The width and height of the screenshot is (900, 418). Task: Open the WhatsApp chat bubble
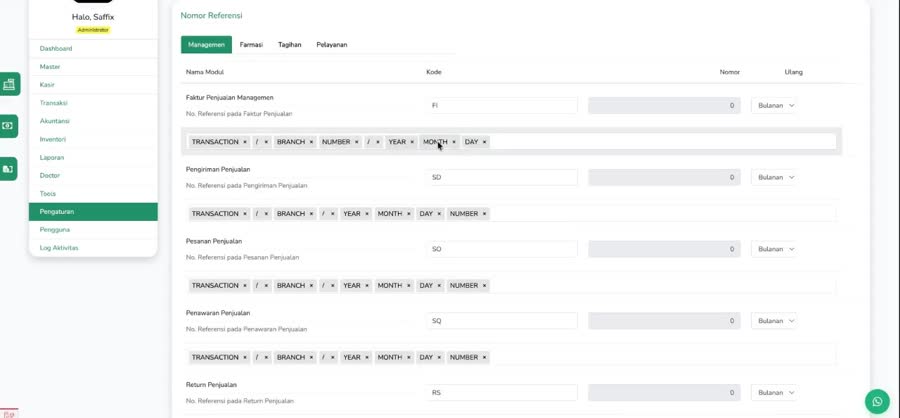pyautogui.click(x=876, y=401)
